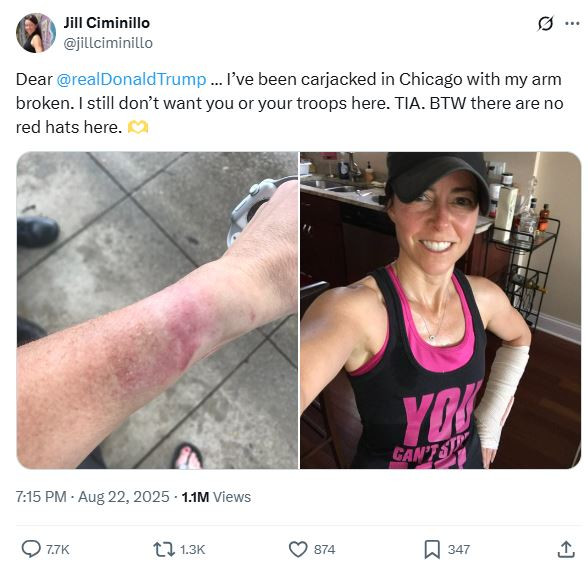This screenshot has width=588, height=569.
Task: Click the 7:15 PM Aug 22, 2025 timestamp
Action: (93, 497)
